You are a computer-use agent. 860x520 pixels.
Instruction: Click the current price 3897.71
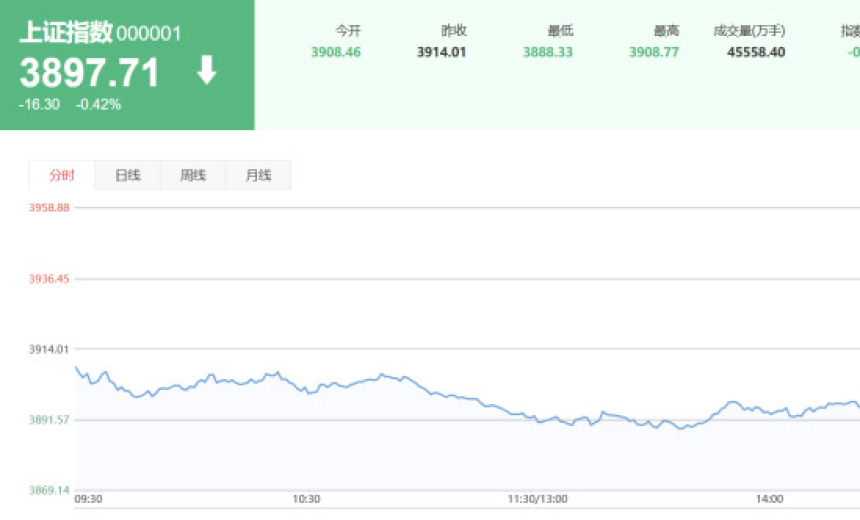[90, 73]
